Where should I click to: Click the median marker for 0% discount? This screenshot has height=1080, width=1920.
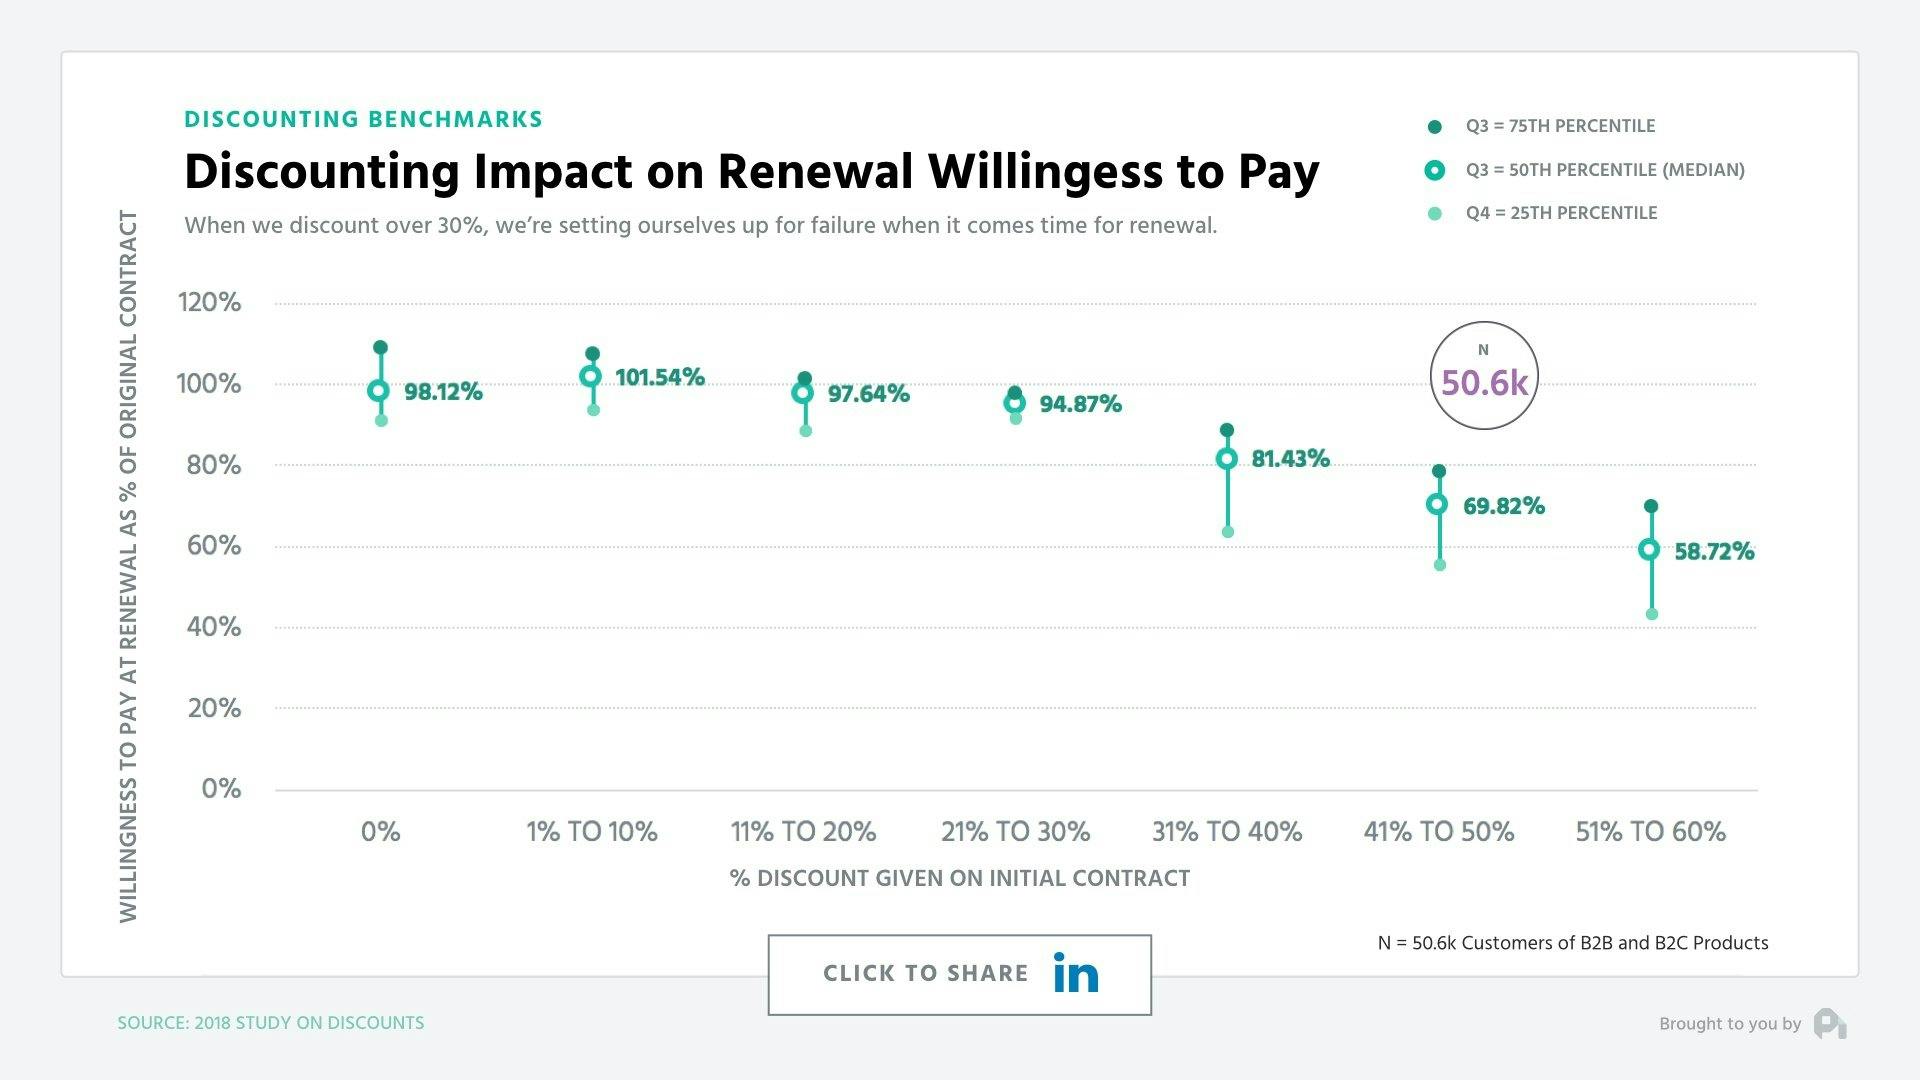coord(379,391)
